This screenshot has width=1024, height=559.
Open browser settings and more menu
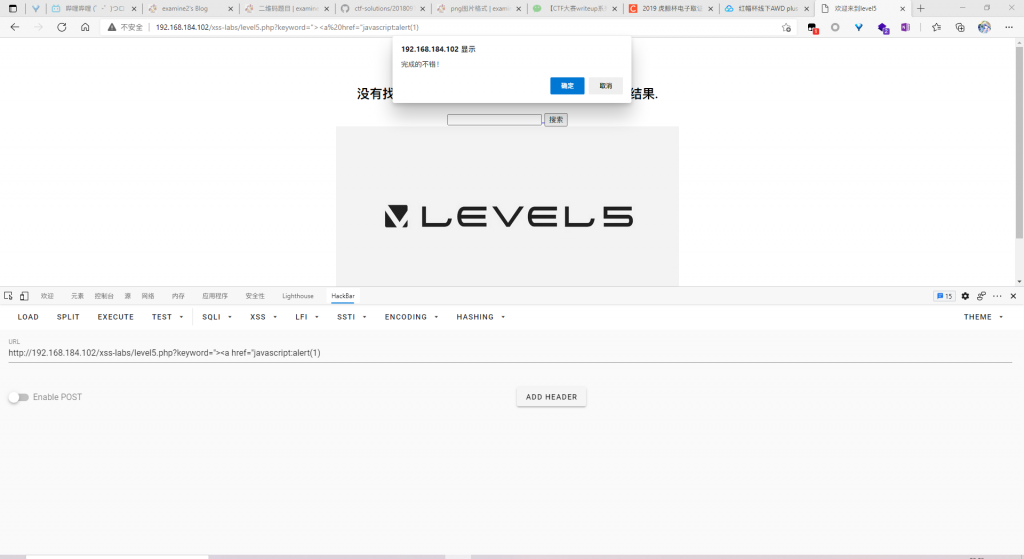(x=1009, y=27)
